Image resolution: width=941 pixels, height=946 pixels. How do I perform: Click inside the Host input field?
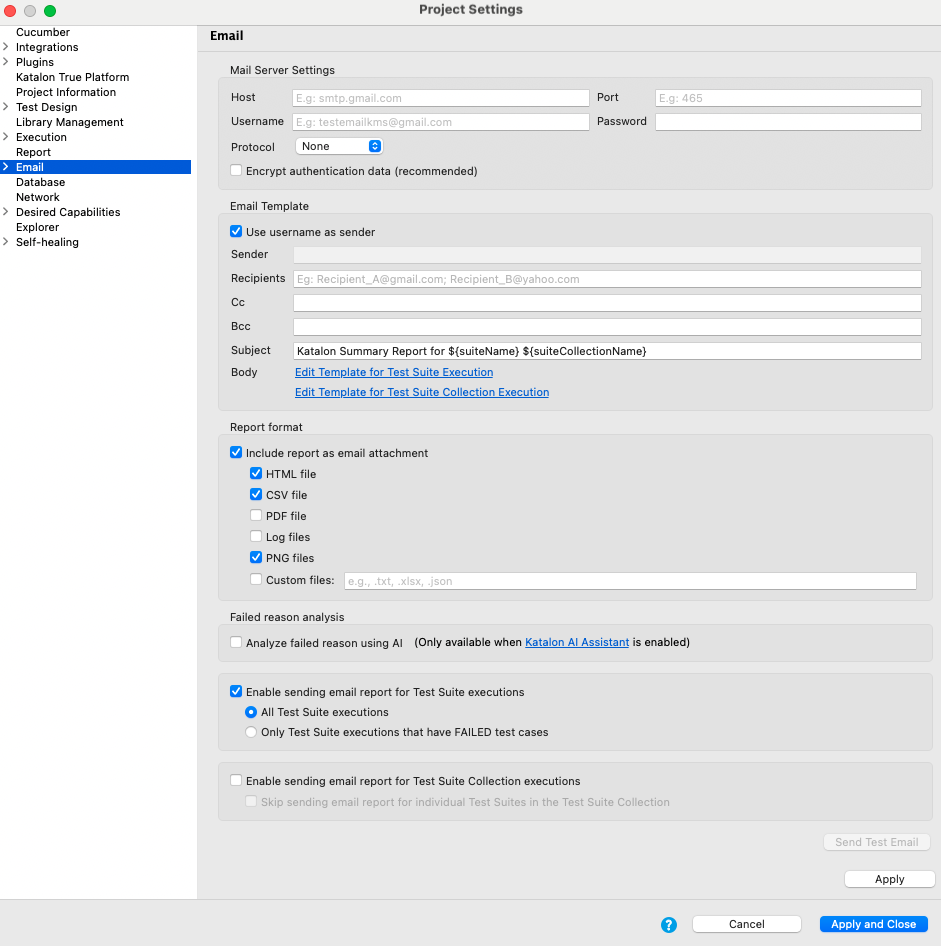[440, 97]
